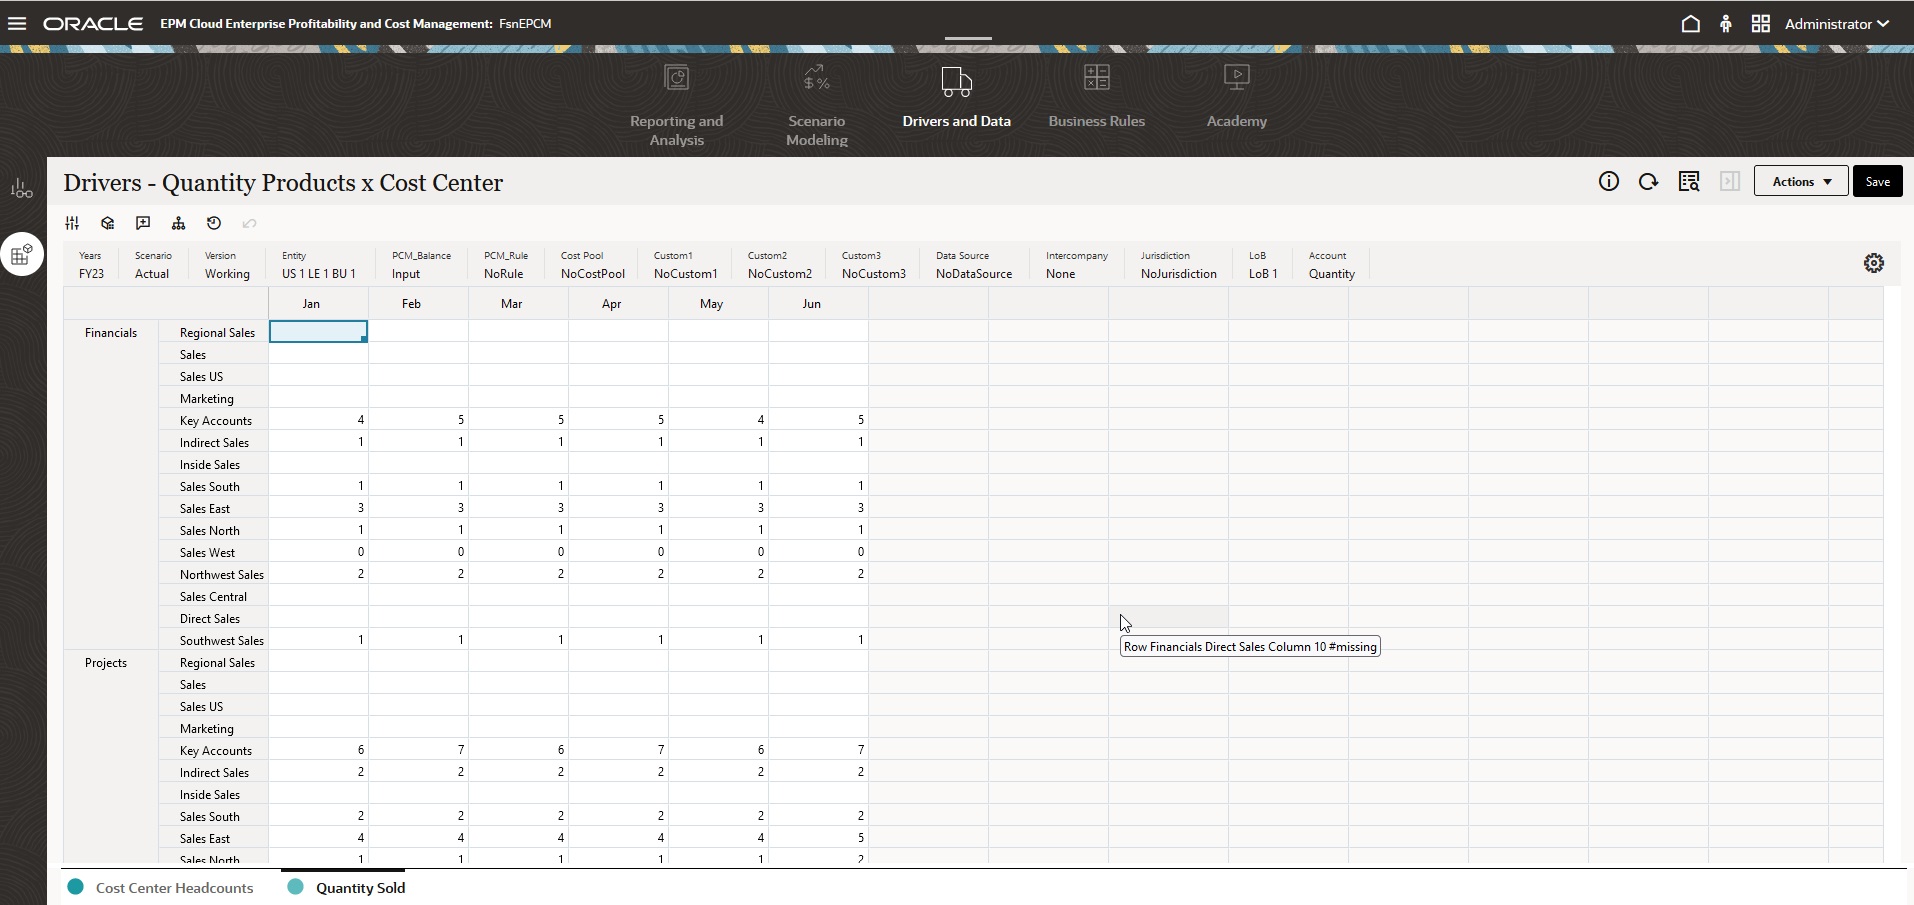Viewport: 1914px width, 905px height.
Task: Click the member hierarchy icon
Action: [179, 222]
